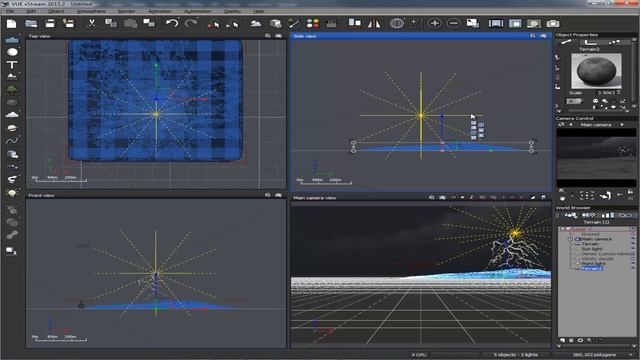This screenshot has height=360, width=640.
Task: Toggle visibility of the Ground row
Action: (x=633, y=234)
